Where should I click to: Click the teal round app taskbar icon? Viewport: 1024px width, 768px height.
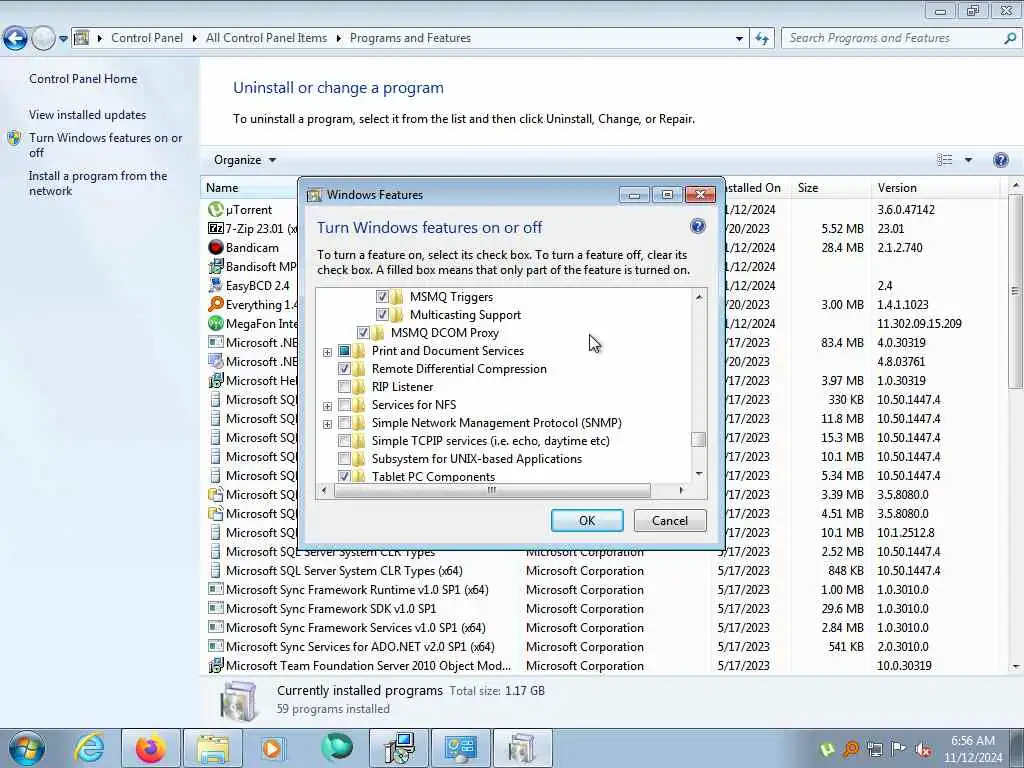coord(337,746)
